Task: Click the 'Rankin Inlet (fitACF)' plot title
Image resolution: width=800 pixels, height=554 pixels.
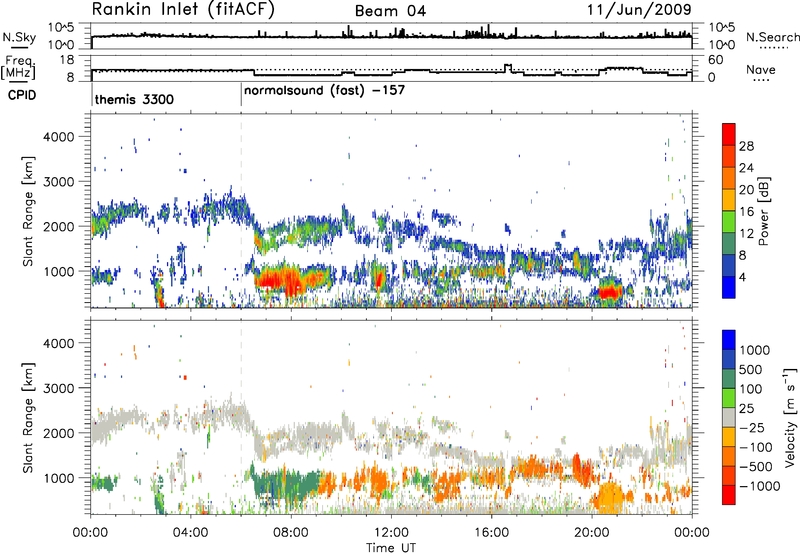Action: click(x=183, y=10)
